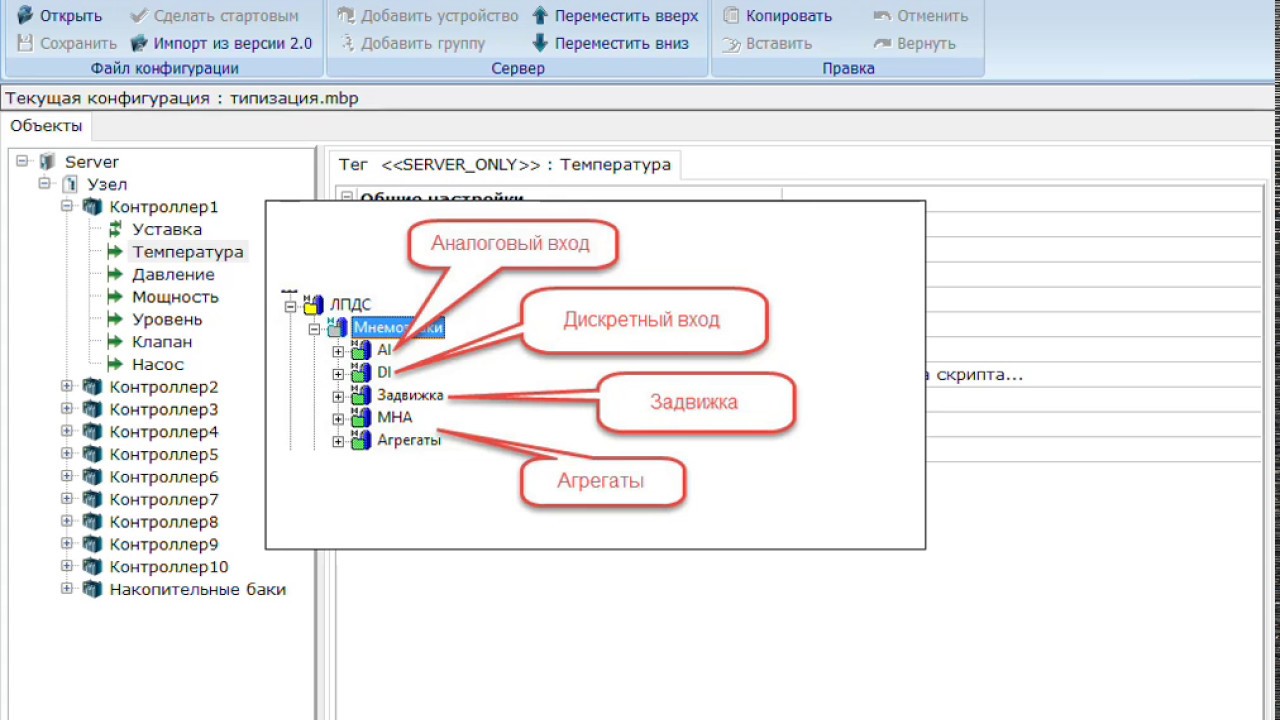Copy selection with Копировать

tap(777, 16)
